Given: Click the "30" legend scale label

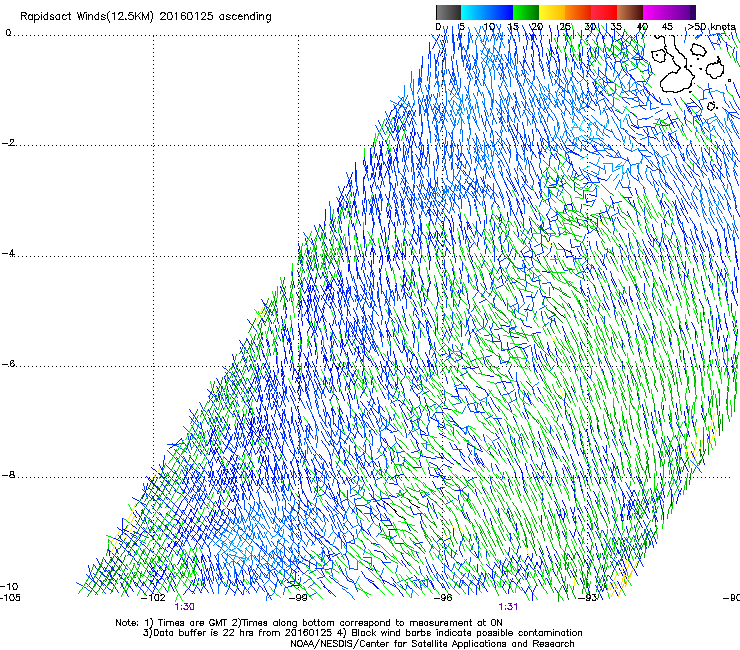Looking at the screenshot, I should 590,27.
